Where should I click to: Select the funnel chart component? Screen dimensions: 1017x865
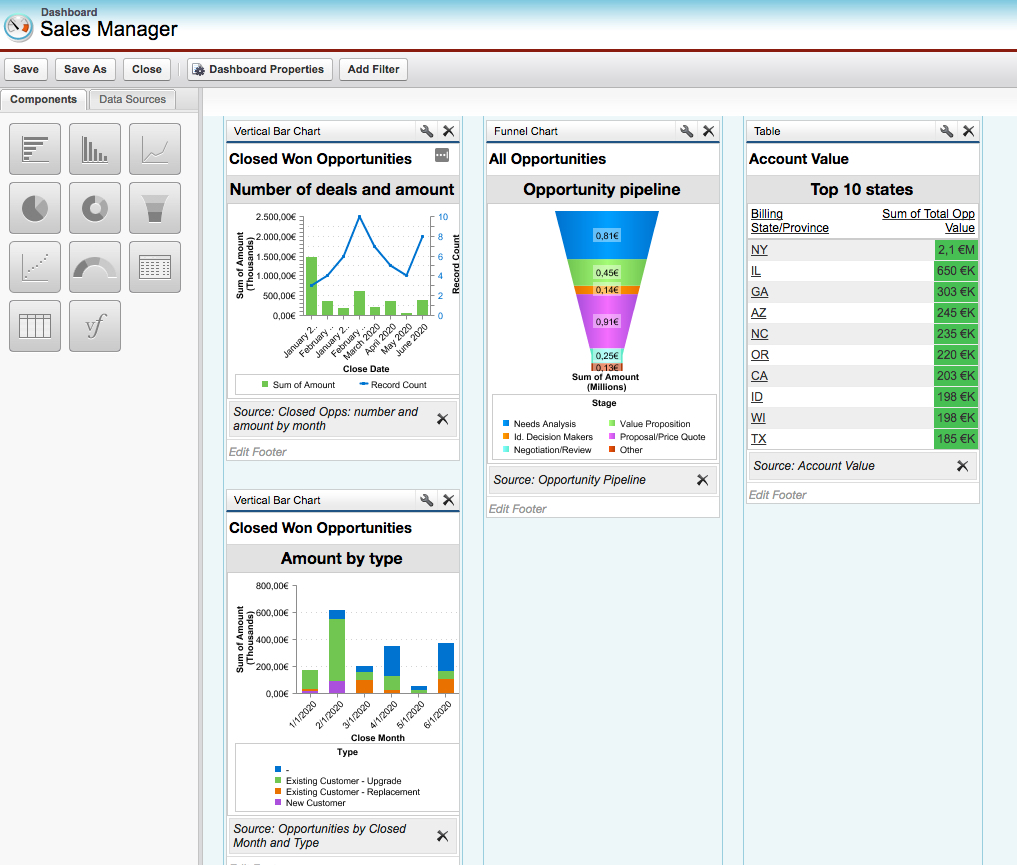155,208
